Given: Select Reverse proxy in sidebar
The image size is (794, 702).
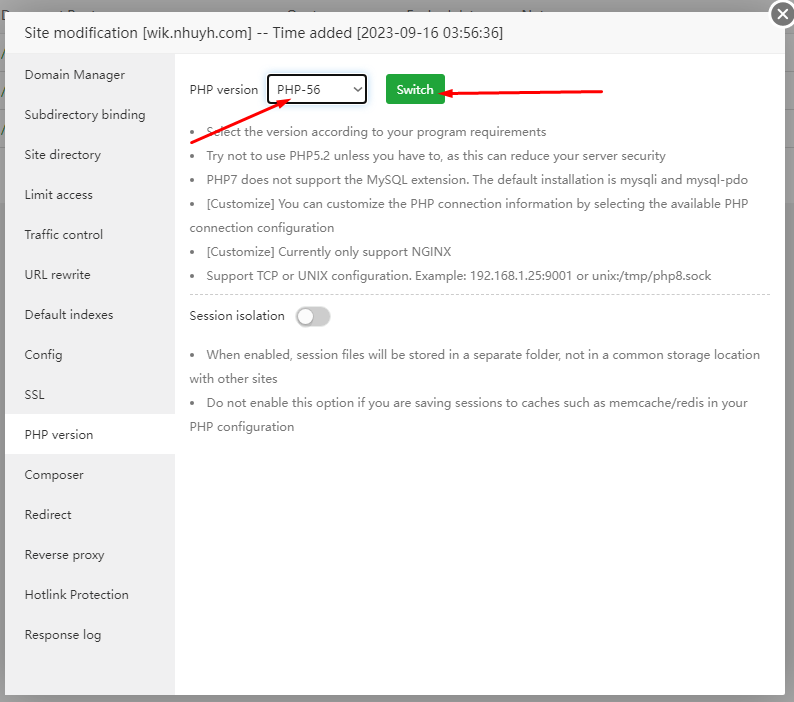Looking at the screenshot, I should [x=90, y=555].
